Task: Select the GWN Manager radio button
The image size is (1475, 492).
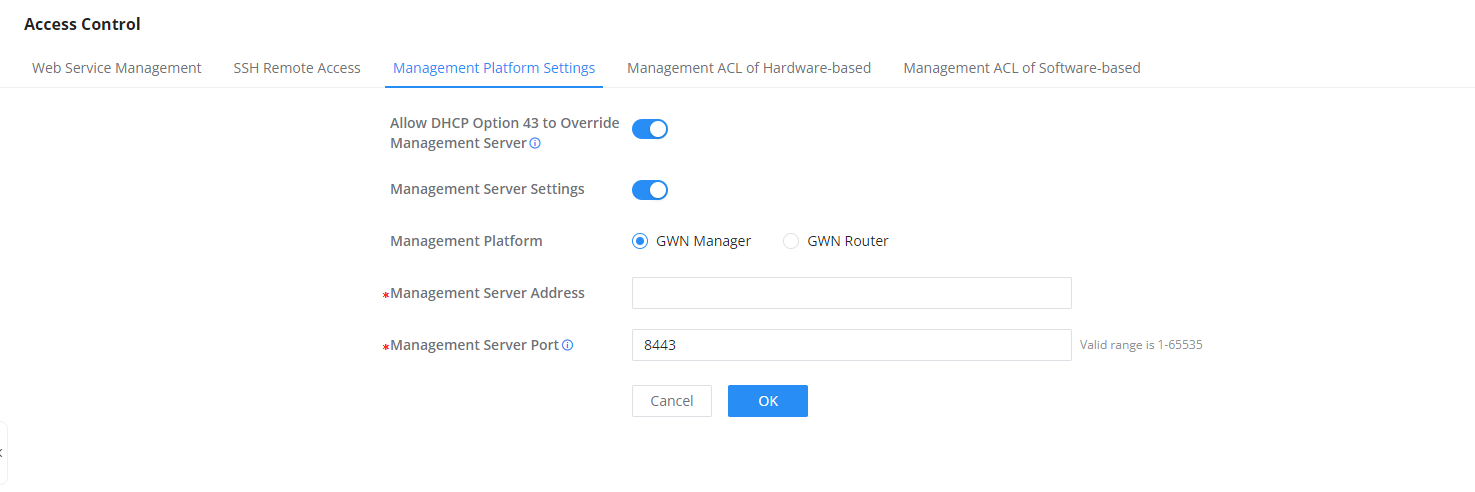Action: [640, 241]
